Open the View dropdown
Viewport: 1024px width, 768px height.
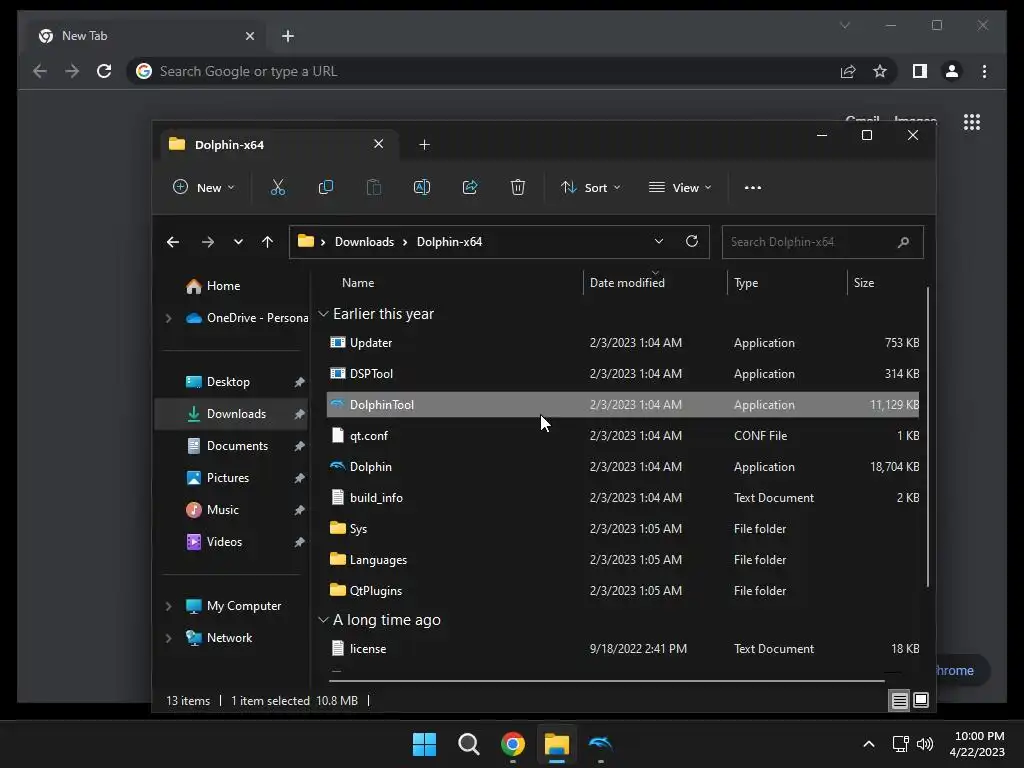coord(680,187)
